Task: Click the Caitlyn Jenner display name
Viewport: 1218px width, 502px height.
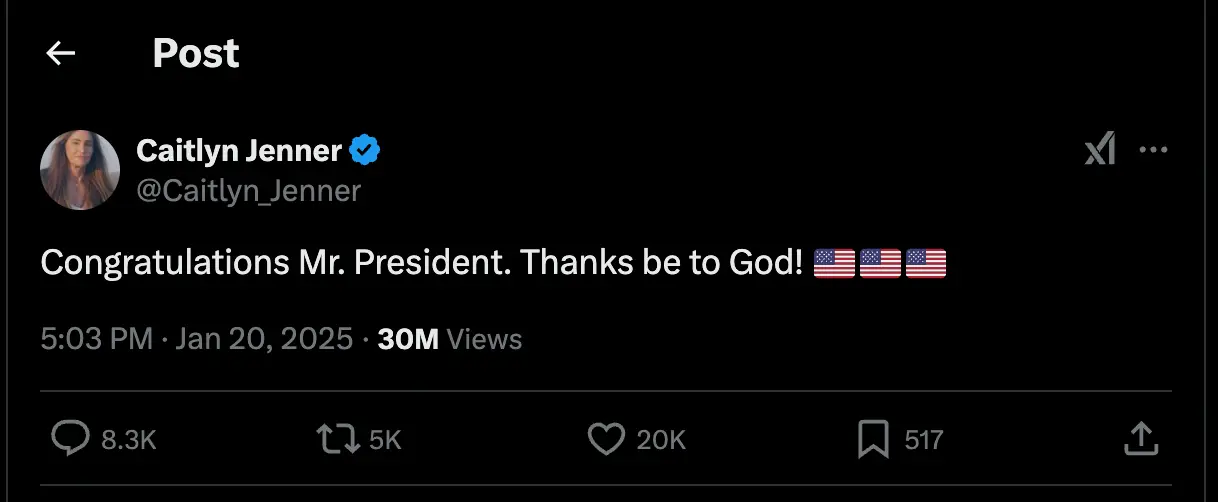Action: (x=239, y=151)
